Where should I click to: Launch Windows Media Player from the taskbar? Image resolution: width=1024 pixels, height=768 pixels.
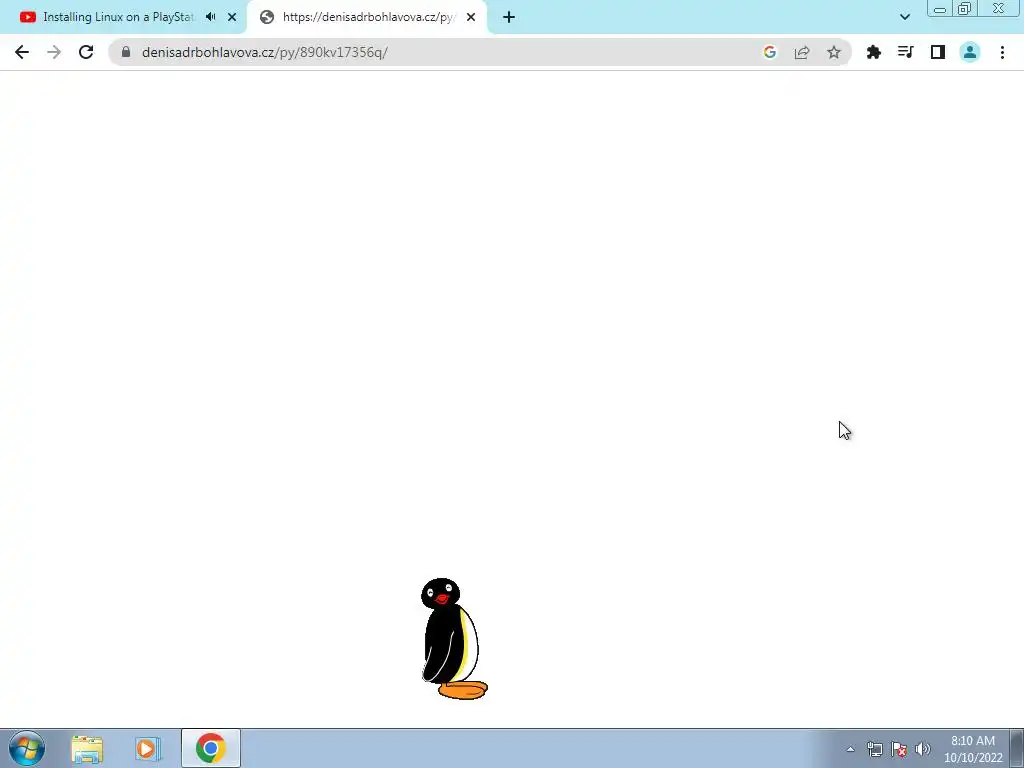point(148,749)
